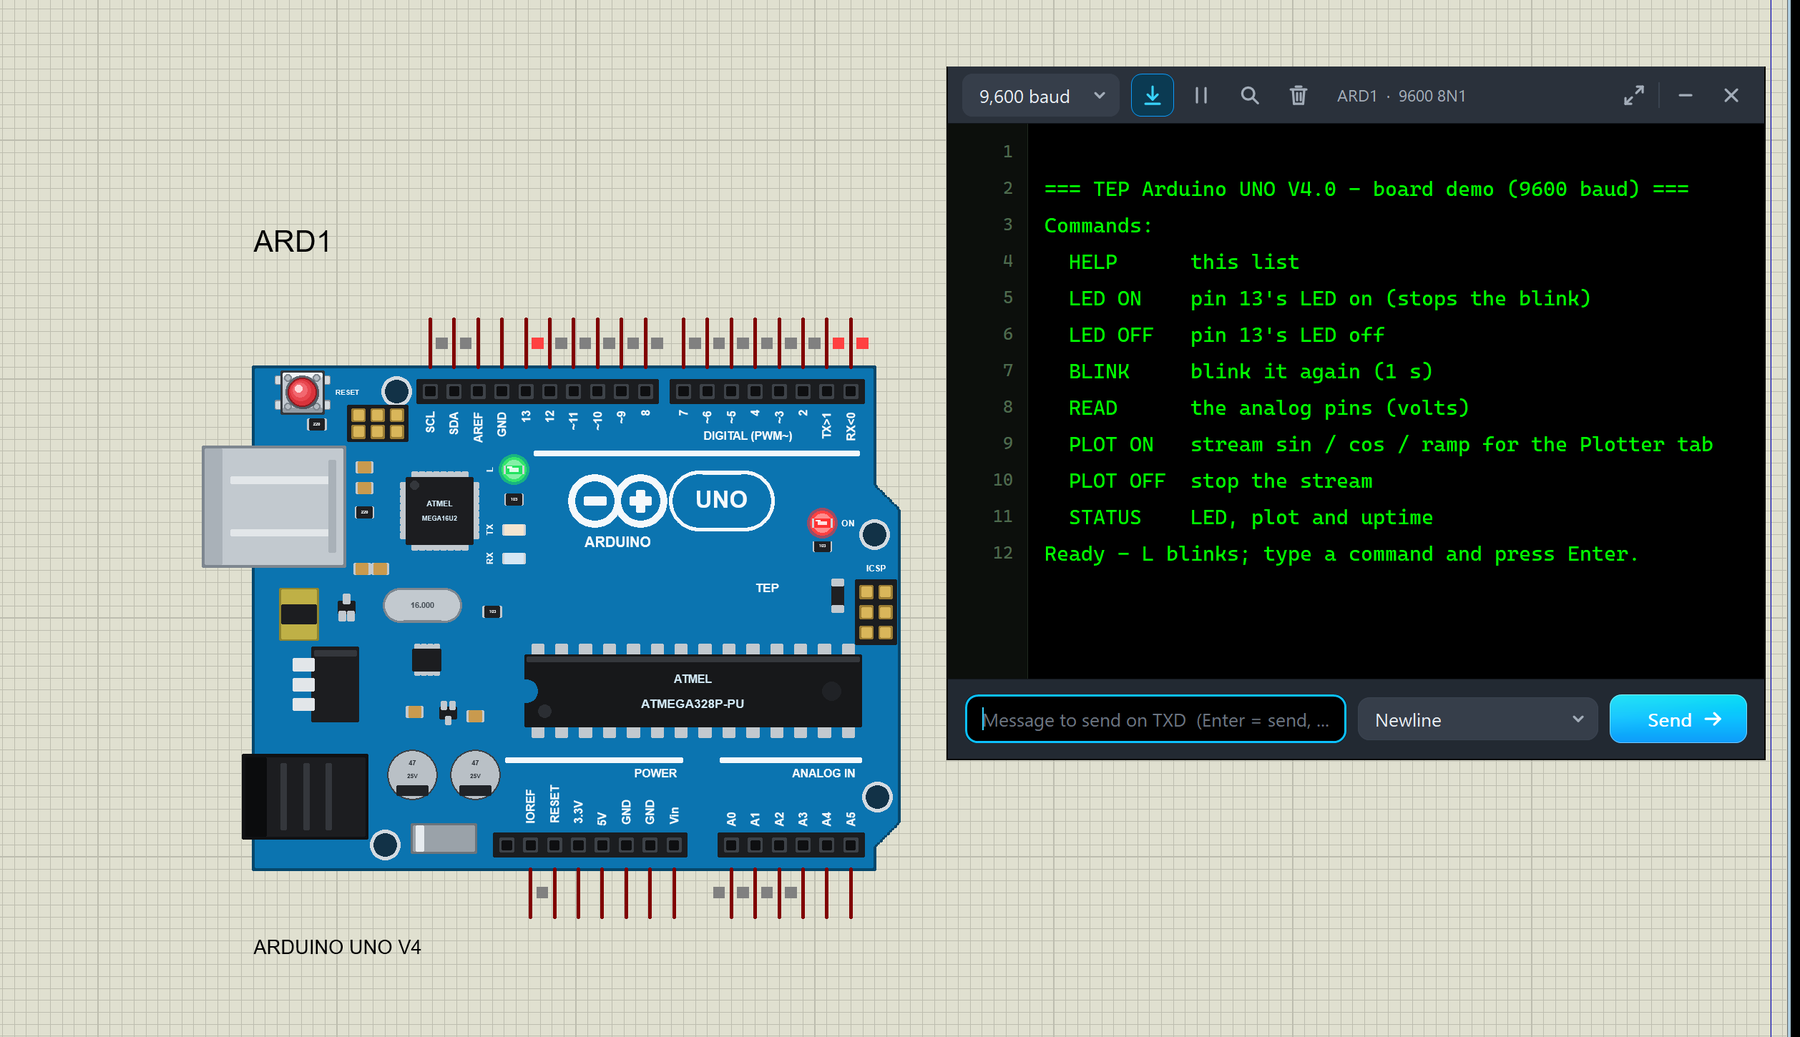Click the ARDUINO UNO V4 label
The width and height of the screenshot is (1800, 1037).
pyautogui.click(x=337, y=947)
